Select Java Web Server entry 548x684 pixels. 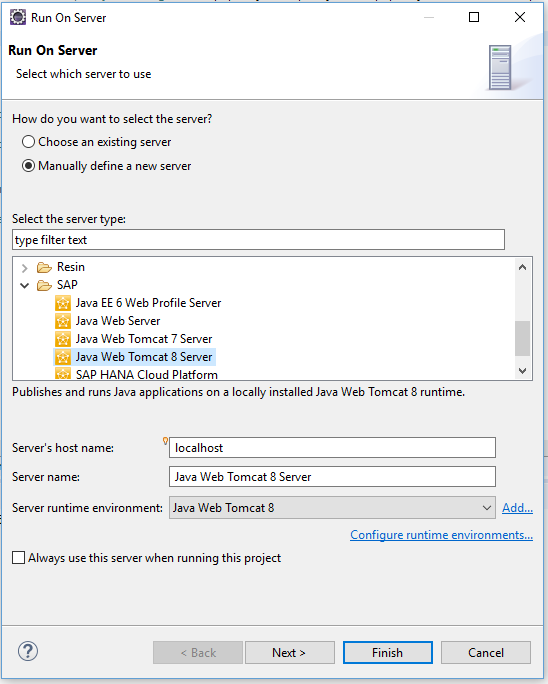tap(118, 321)
